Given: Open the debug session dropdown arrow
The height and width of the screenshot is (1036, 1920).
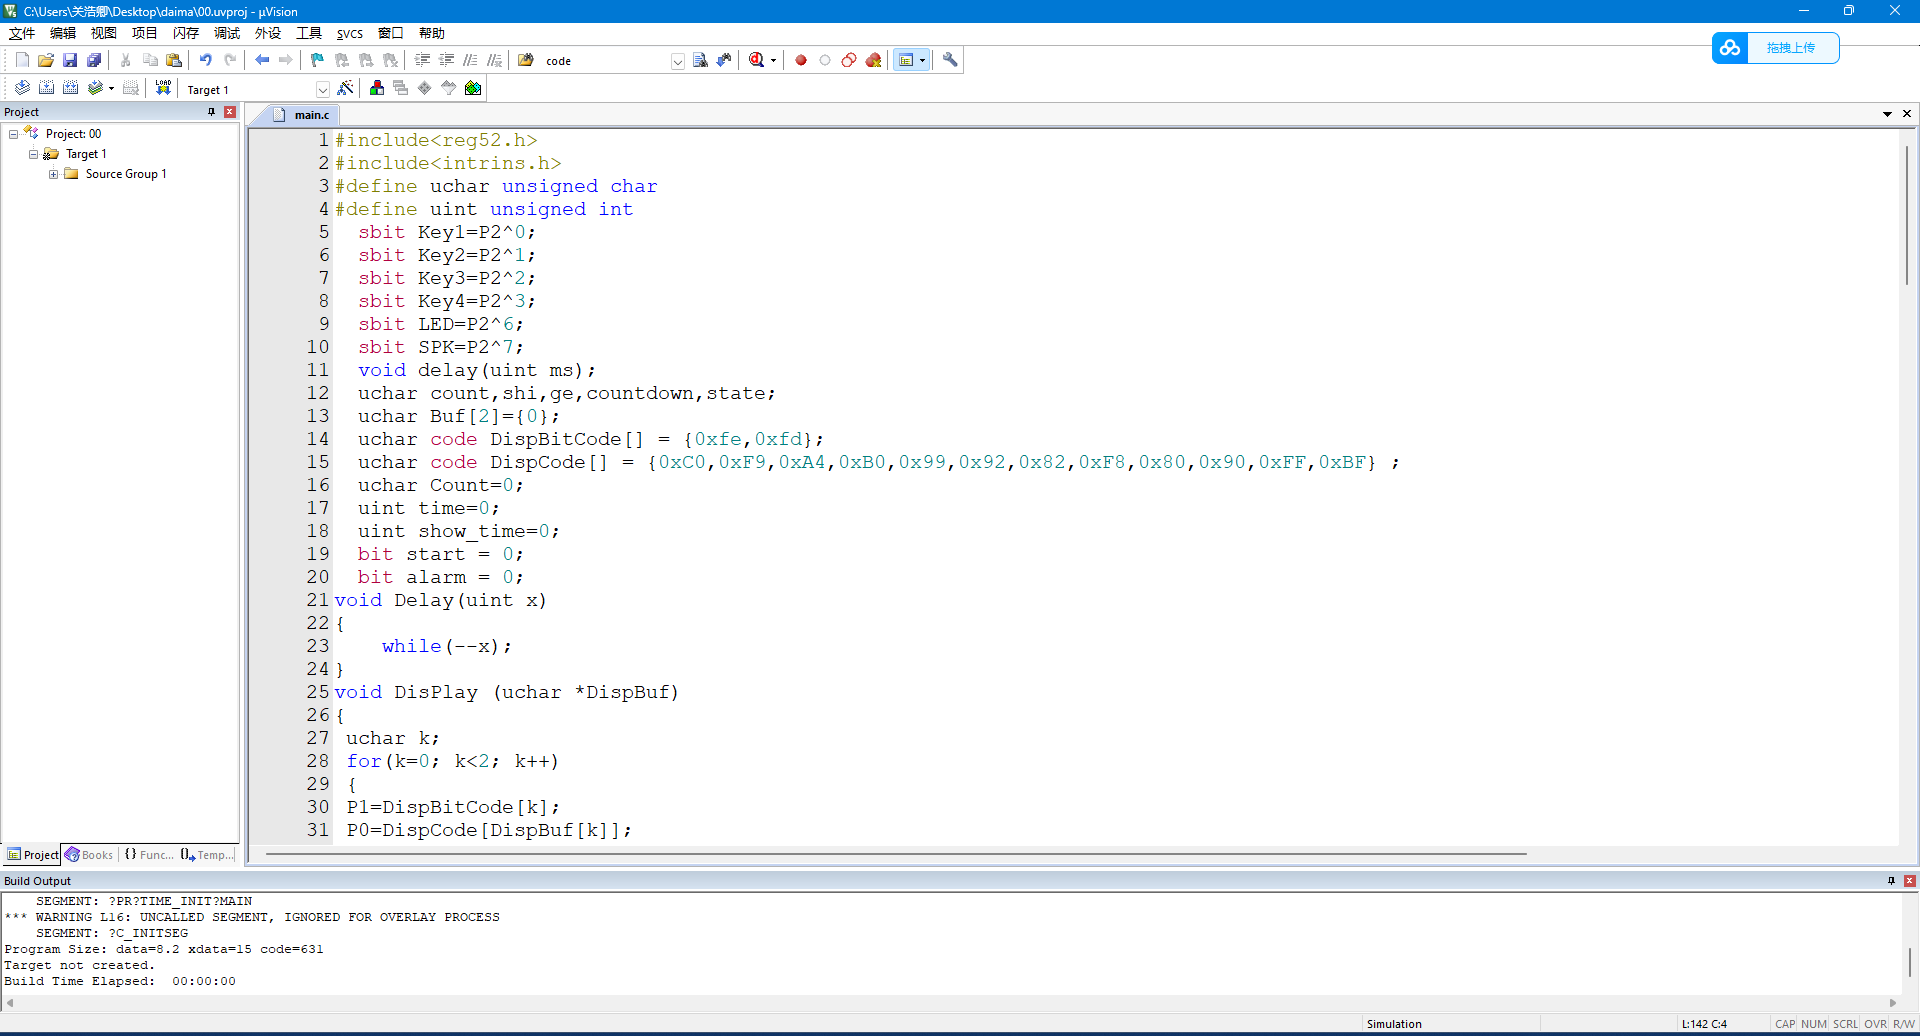Looking at the screenshot, I should tap(773, 61).
